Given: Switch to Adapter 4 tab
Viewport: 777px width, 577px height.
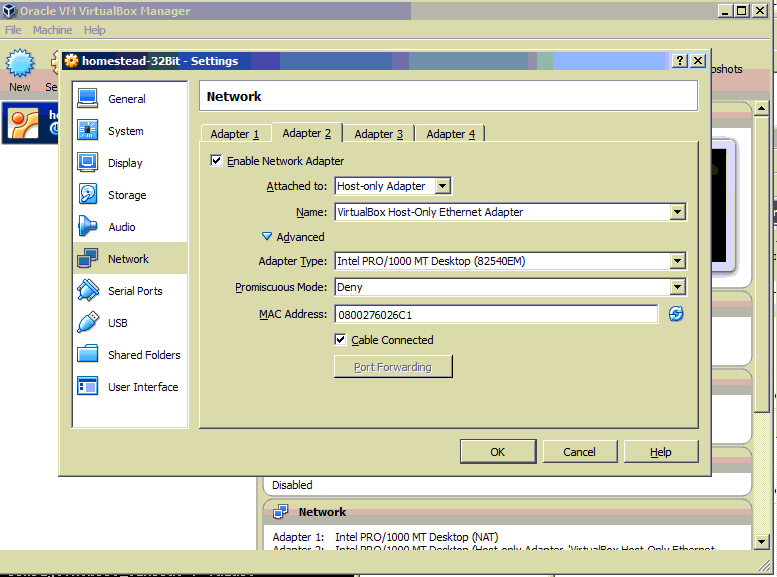Looking at the screenshot, I should [x=450, y=134].
